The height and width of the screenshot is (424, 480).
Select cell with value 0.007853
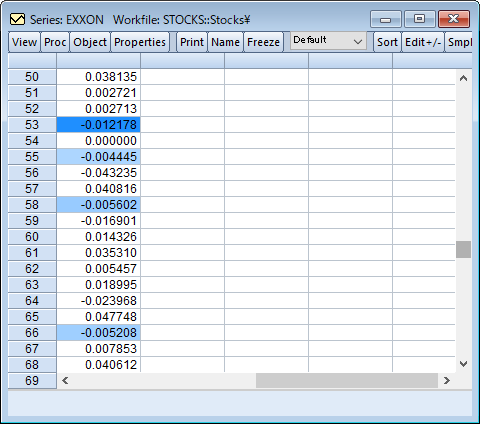coord(99,349)
